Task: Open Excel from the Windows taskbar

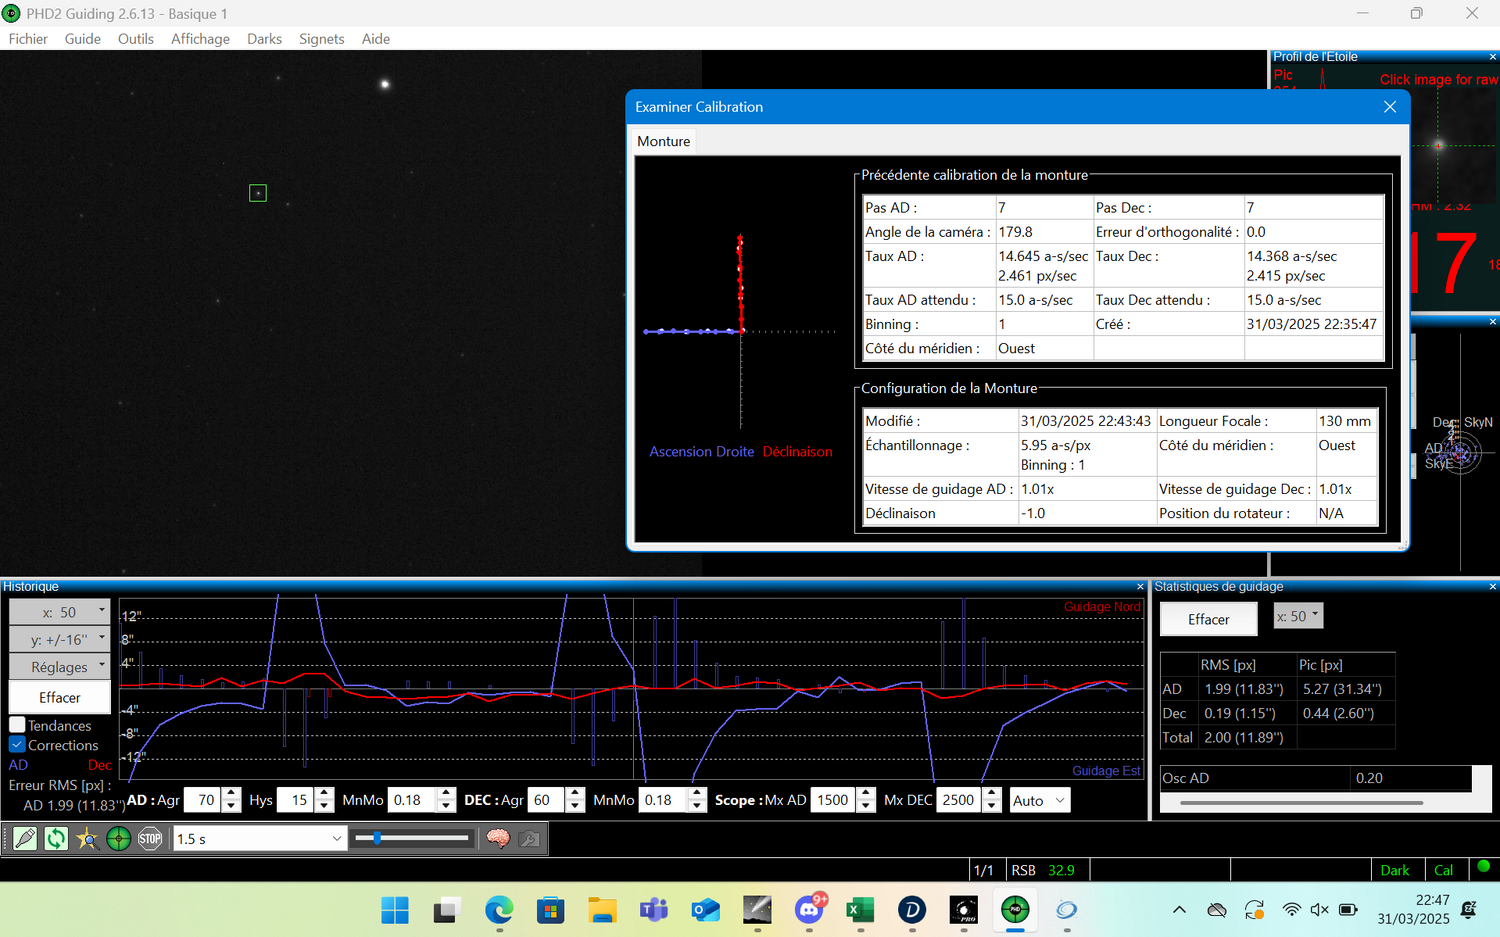Action: point(859,910)
